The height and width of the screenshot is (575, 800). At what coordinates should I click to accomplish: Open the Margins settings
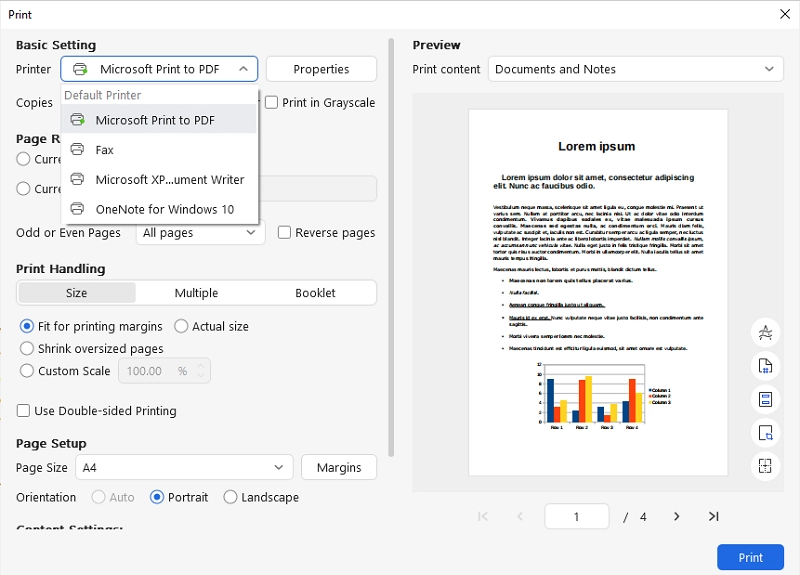pos(339,467)
